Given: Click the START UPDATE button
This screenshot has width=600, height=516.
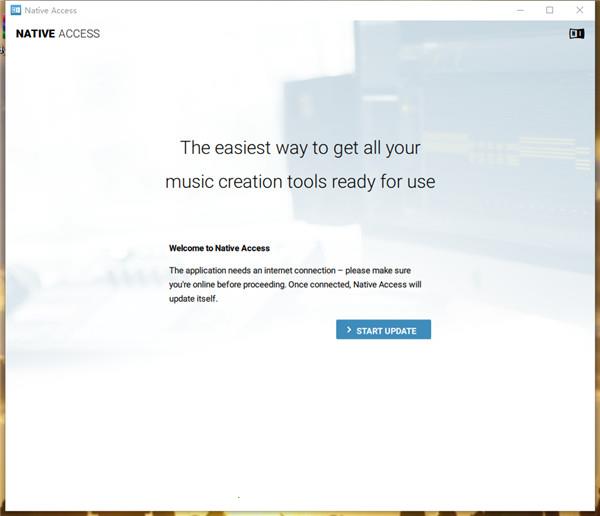Looking at the screenshot, I should click(383, 330).
